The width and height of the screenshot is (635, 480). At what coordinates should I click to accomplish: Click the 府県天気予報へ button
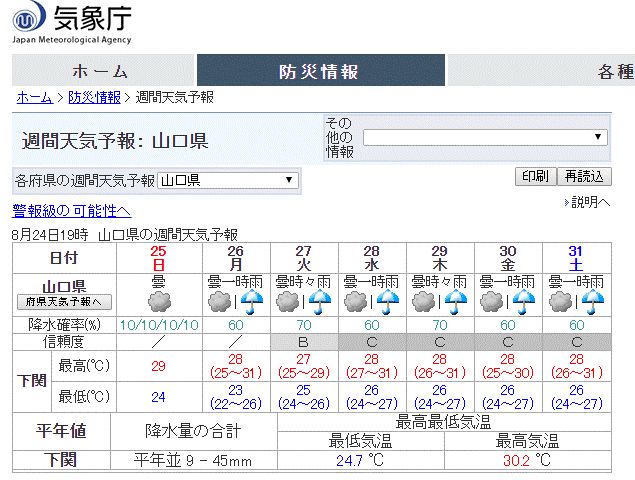64,302
